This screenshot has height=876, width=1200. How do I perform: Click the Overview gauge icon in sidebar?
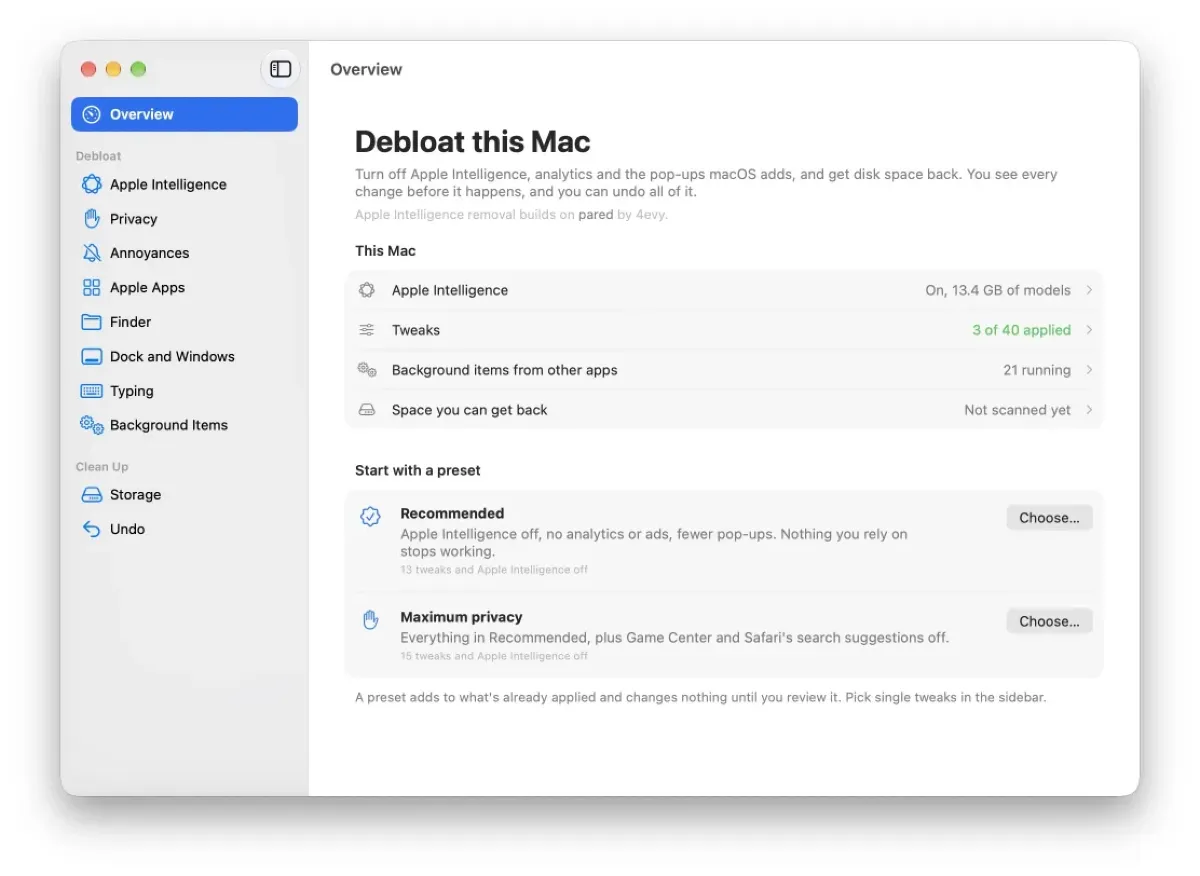[92, 114]
